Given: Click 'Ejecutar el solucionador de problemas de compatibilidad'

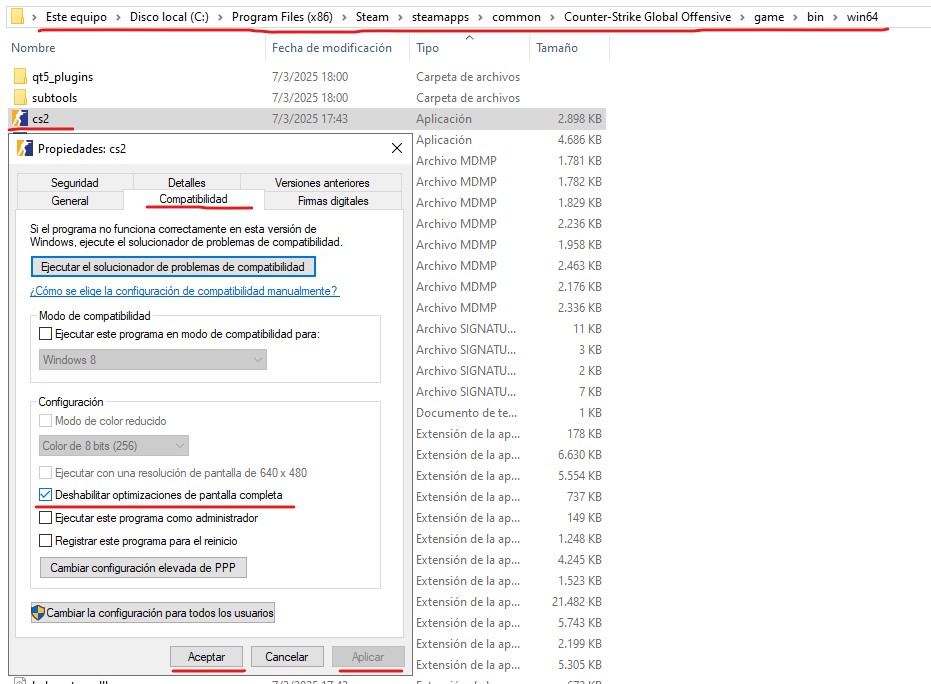Looking at the screenshot, I should [x=173, y=267].
